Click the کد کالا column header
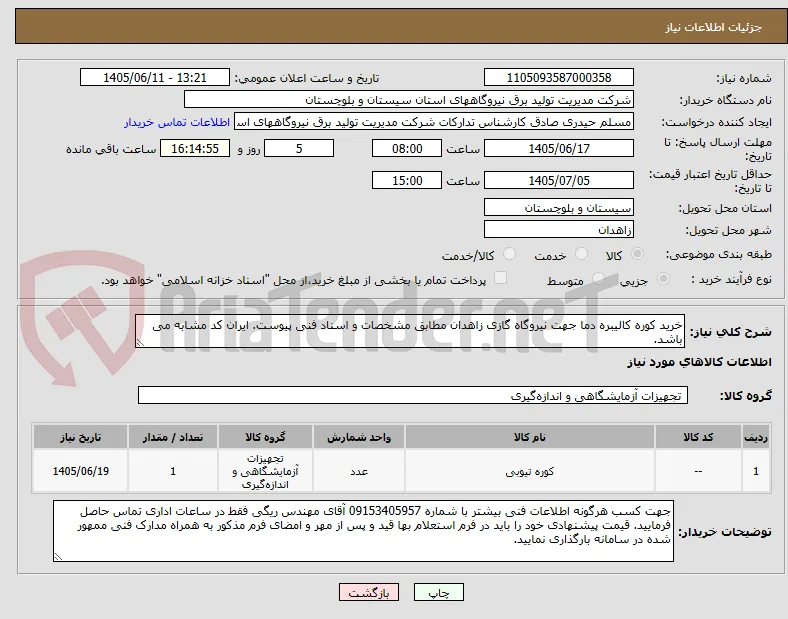788x619 pixels. pos(698,437)
